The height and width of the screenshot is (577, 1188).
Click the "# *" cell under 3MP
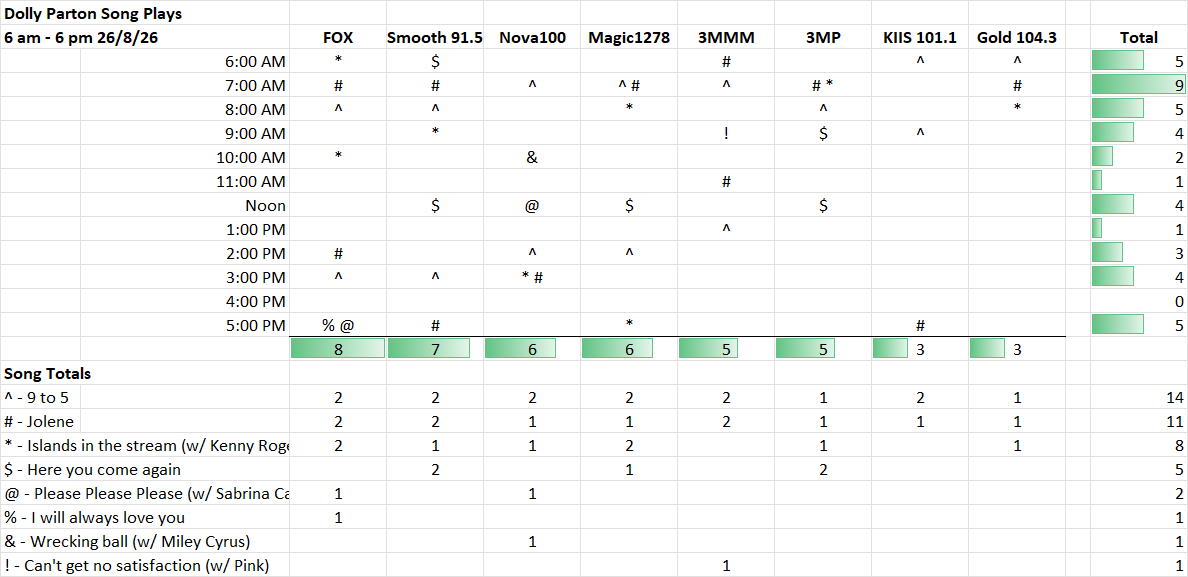(823, 86)
